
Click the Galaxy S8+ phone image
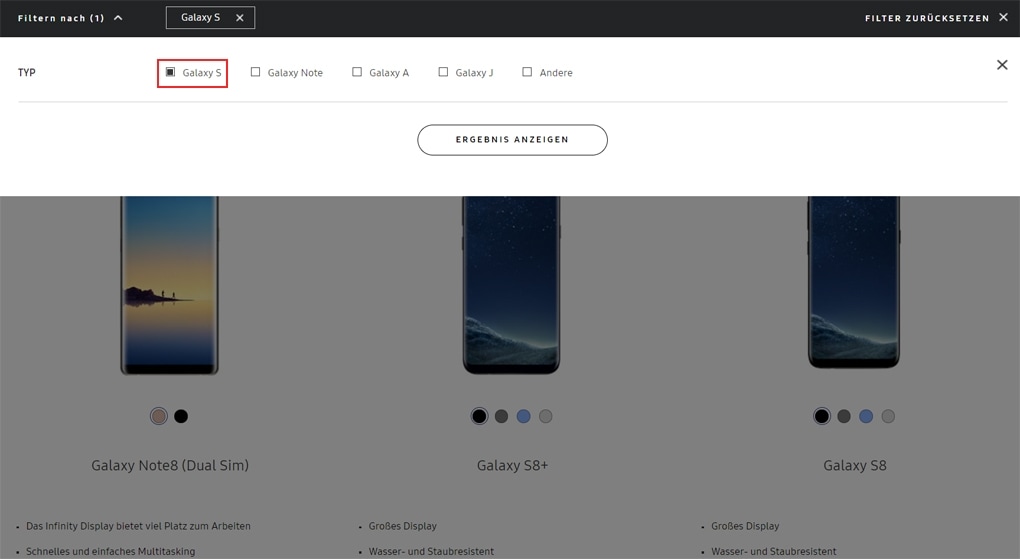pos(511,285)
